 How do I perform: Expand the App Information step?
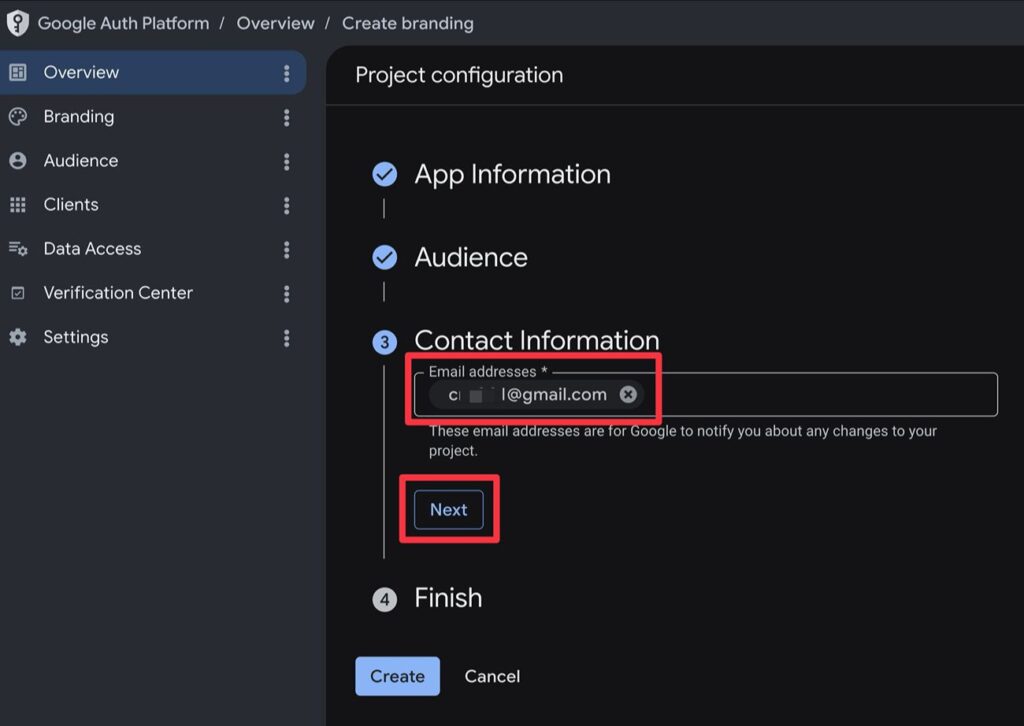click(x=513, y=174)
